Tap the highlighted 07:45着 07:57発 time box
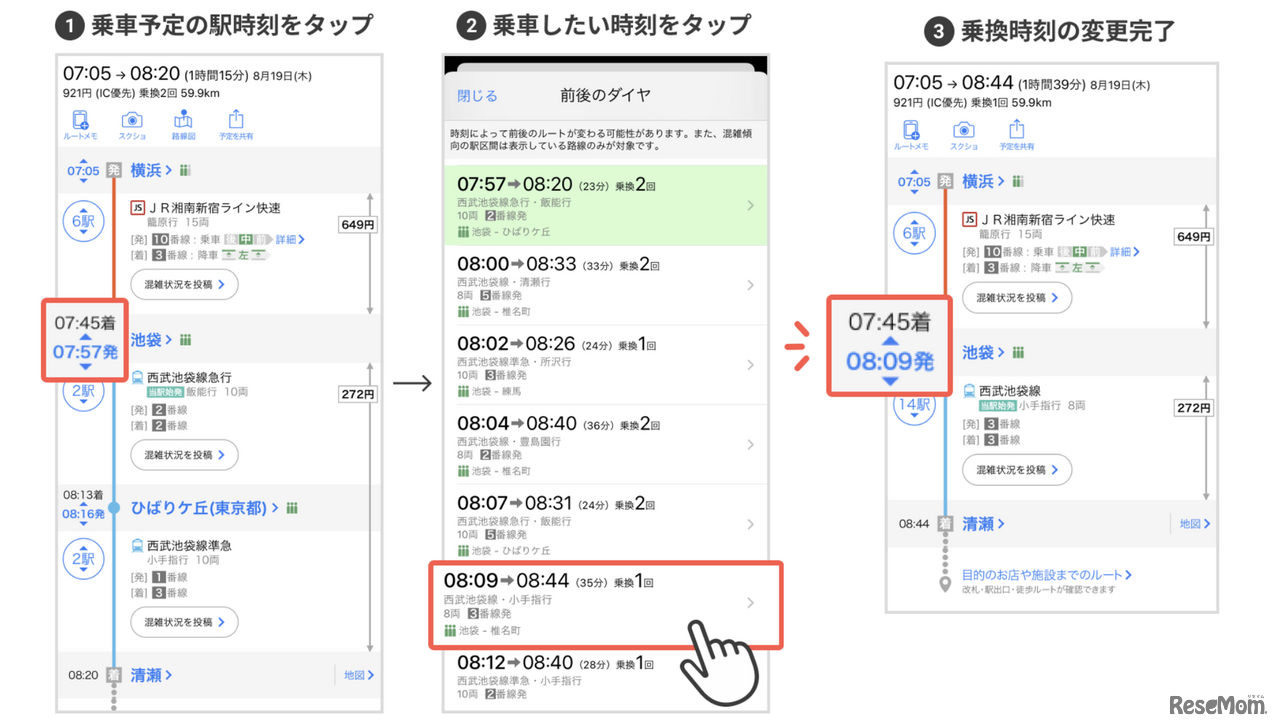This screenshot has width=1280, height=728. click(85, 340)
